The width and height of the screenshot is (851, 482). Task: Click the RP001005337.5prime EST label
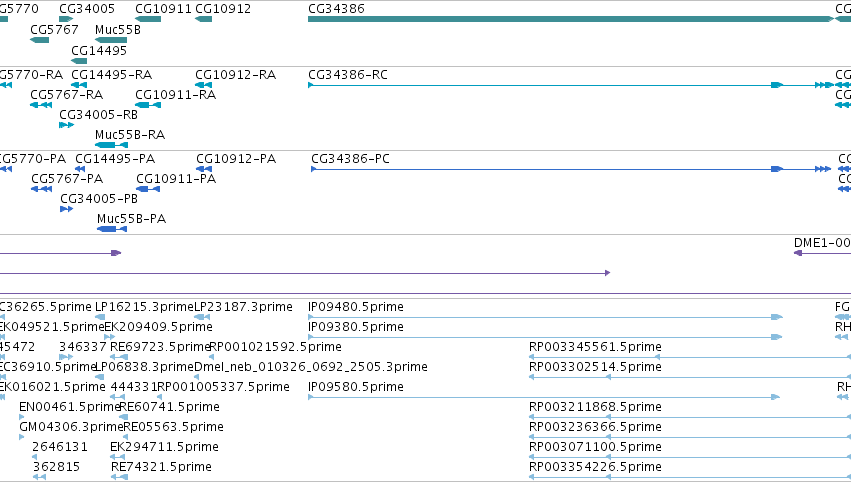223,386
